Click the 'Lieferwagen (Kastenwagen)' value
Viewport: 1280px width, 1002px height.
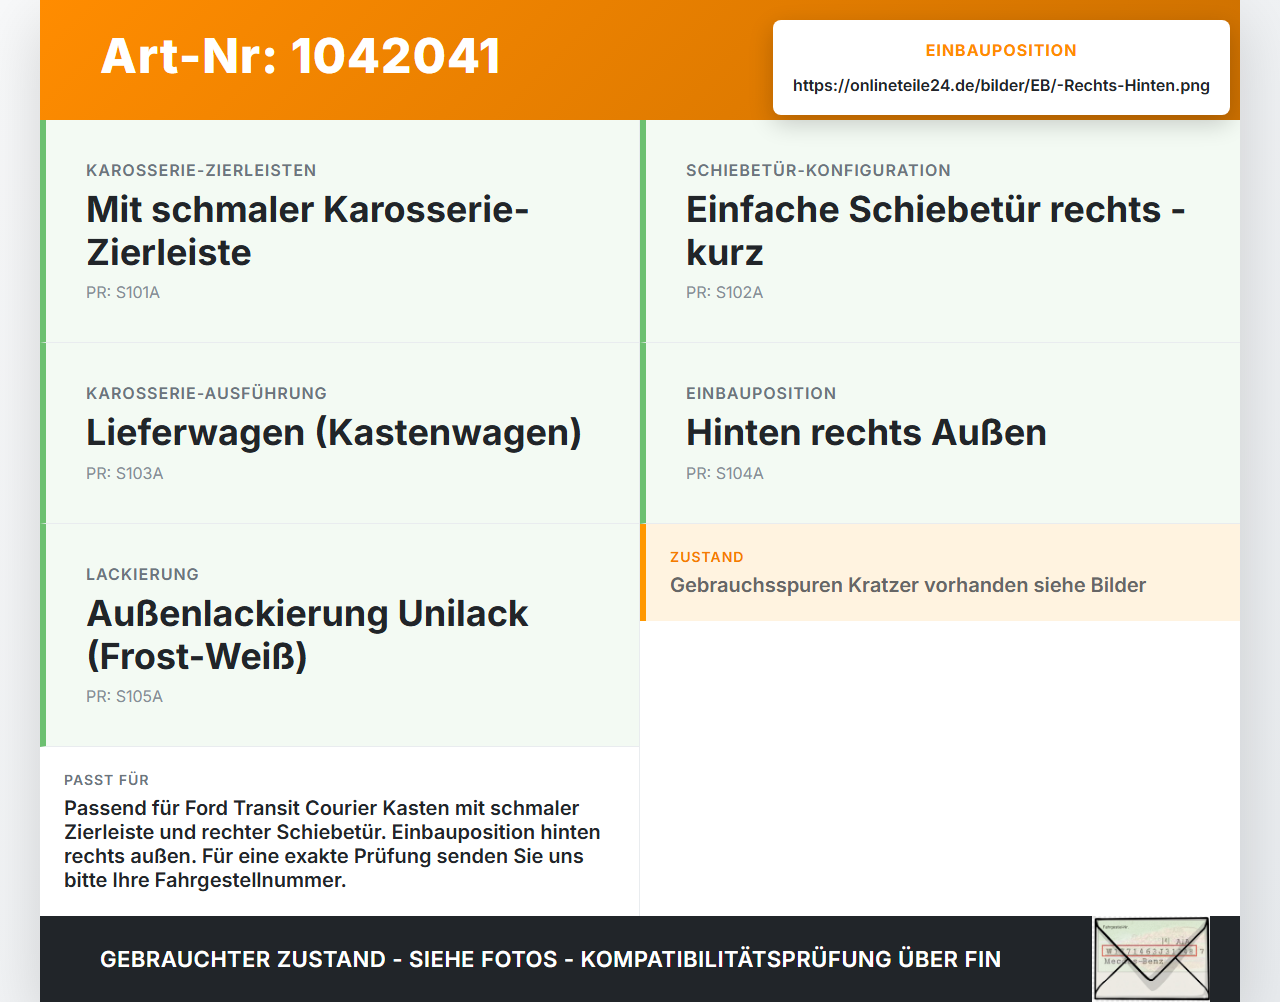(334, 433)
